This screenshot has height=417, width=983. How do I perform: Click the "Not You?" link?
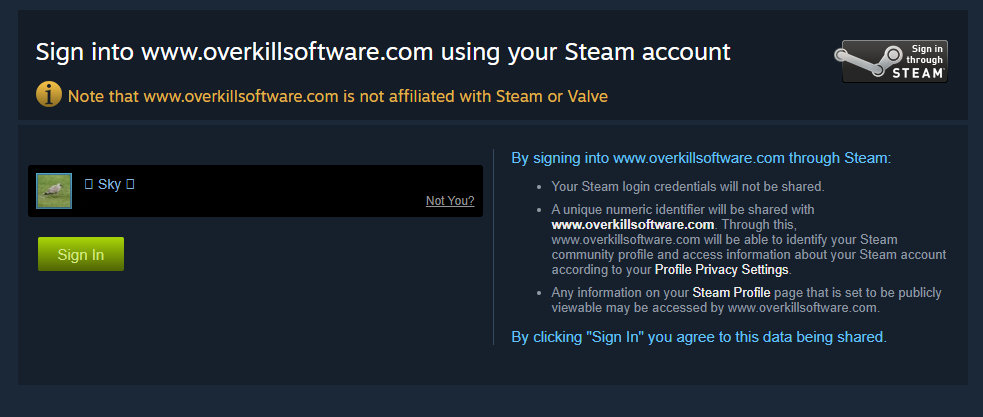click(450, 201)
